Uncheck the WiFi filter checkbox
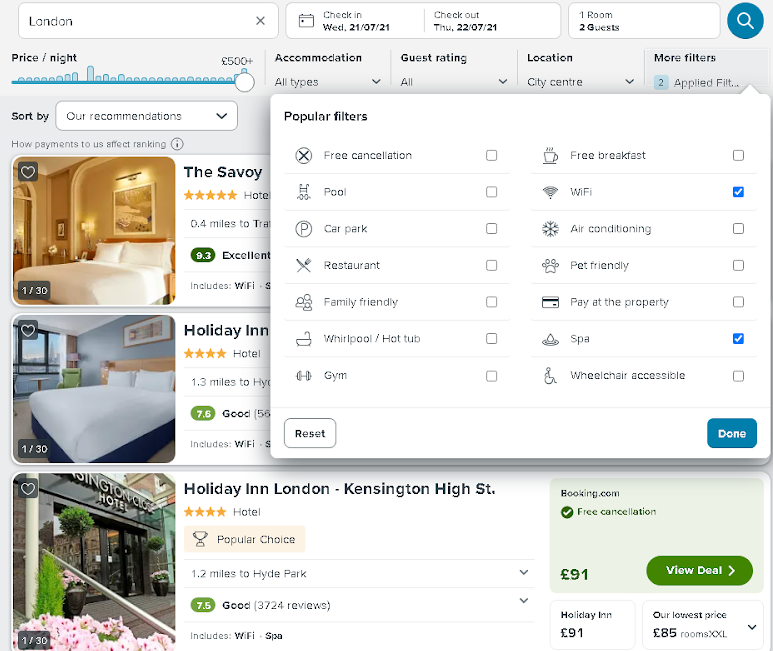The height and width of the screenshot is (651, 773). tap(738, 192)
